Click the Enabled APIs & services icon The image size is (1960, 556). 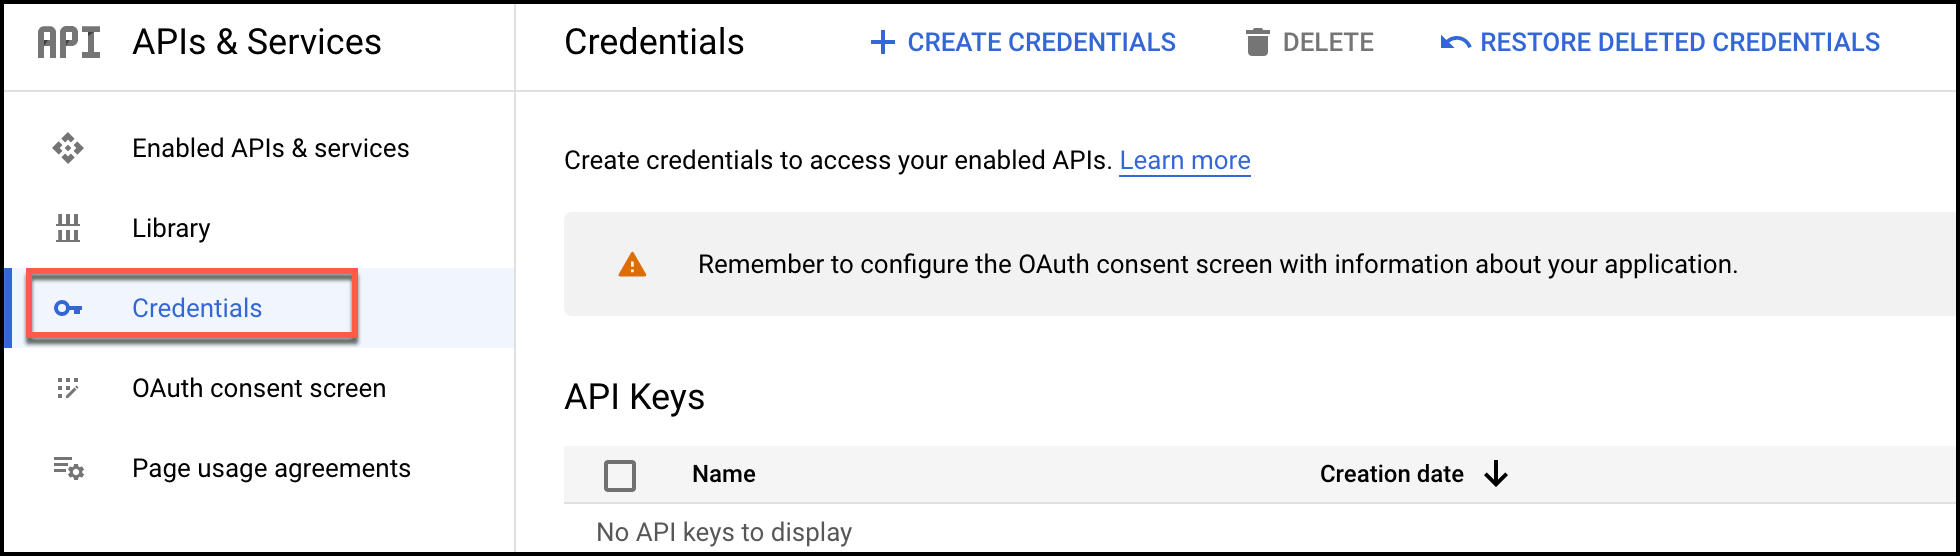pyautogui.click(x=68, y=148)
